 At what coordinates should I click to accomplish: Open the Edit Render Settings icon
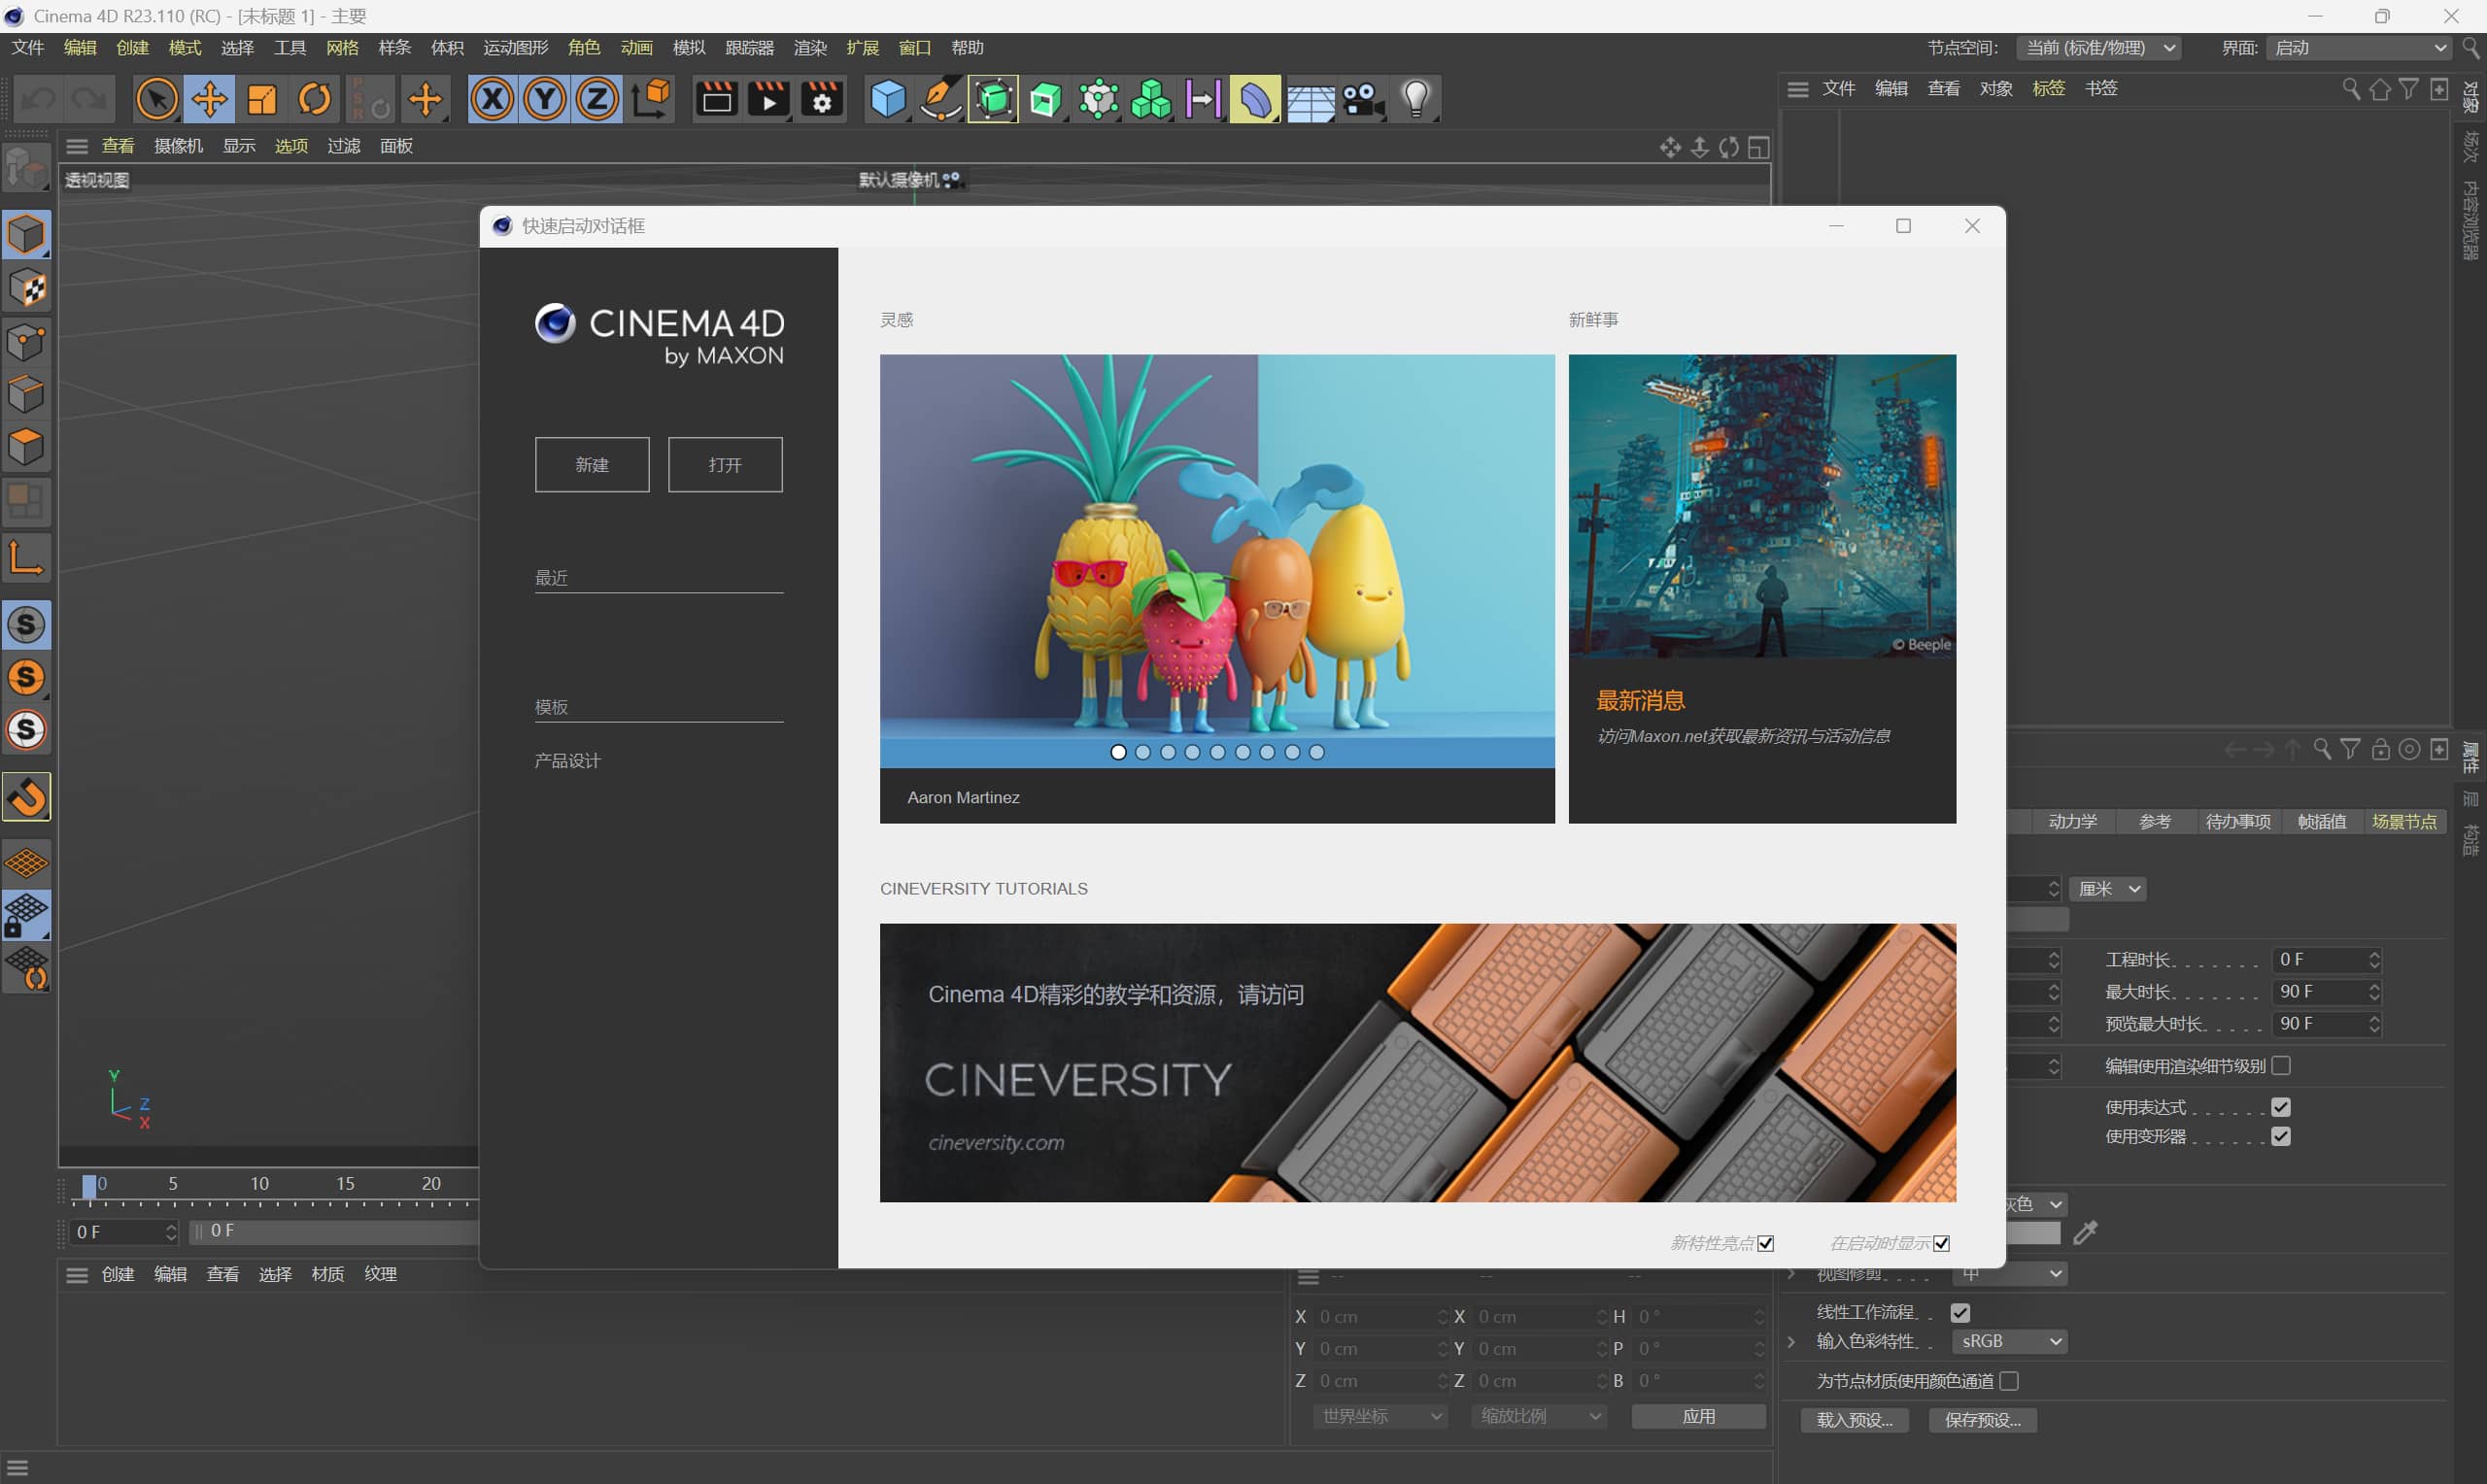[822, 99]
